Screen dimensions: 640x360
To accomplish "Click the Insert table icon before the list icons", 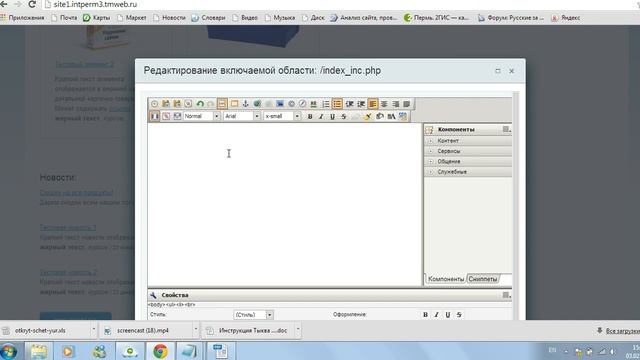I will tap(313, 104).
